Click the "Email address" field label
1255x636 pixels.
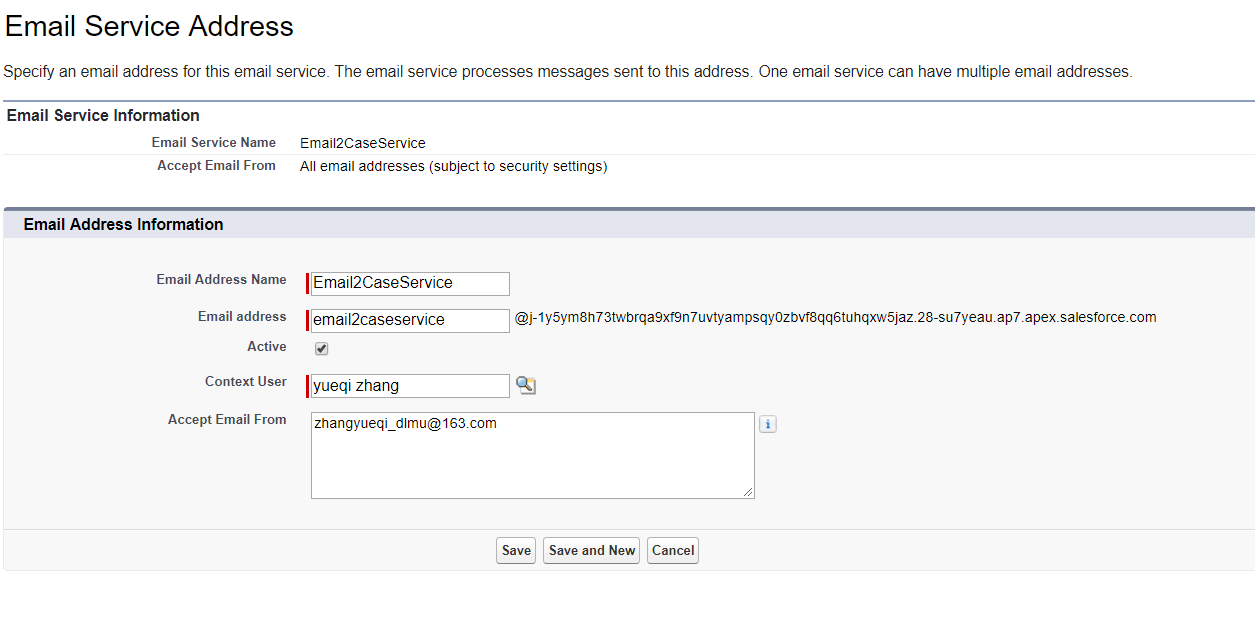[242, 317]
